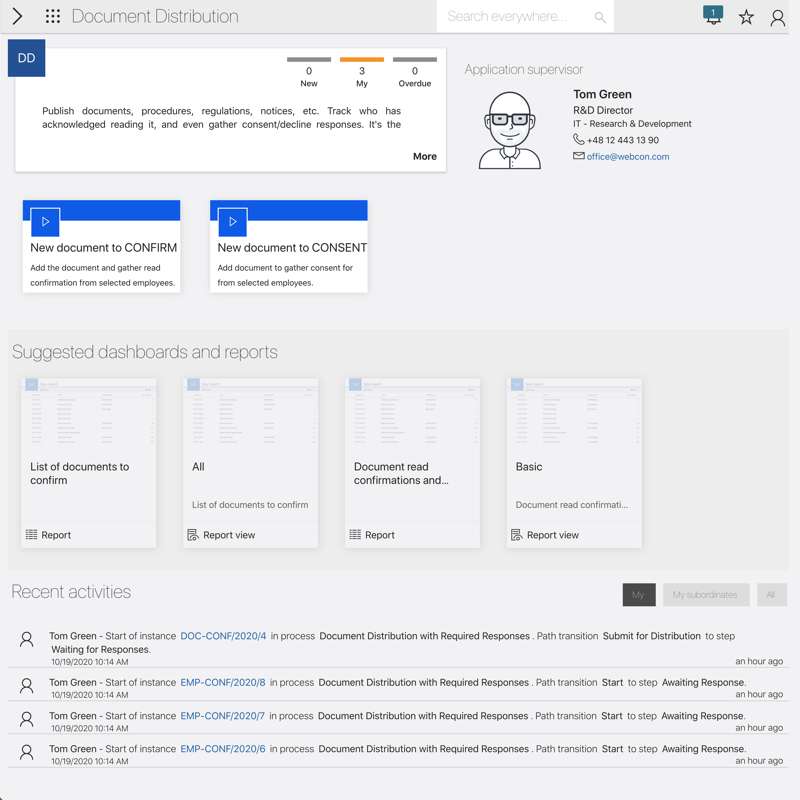800x800 pixels.
Task: Expand the side navigation chevron
Action: [x=17, y=17]
